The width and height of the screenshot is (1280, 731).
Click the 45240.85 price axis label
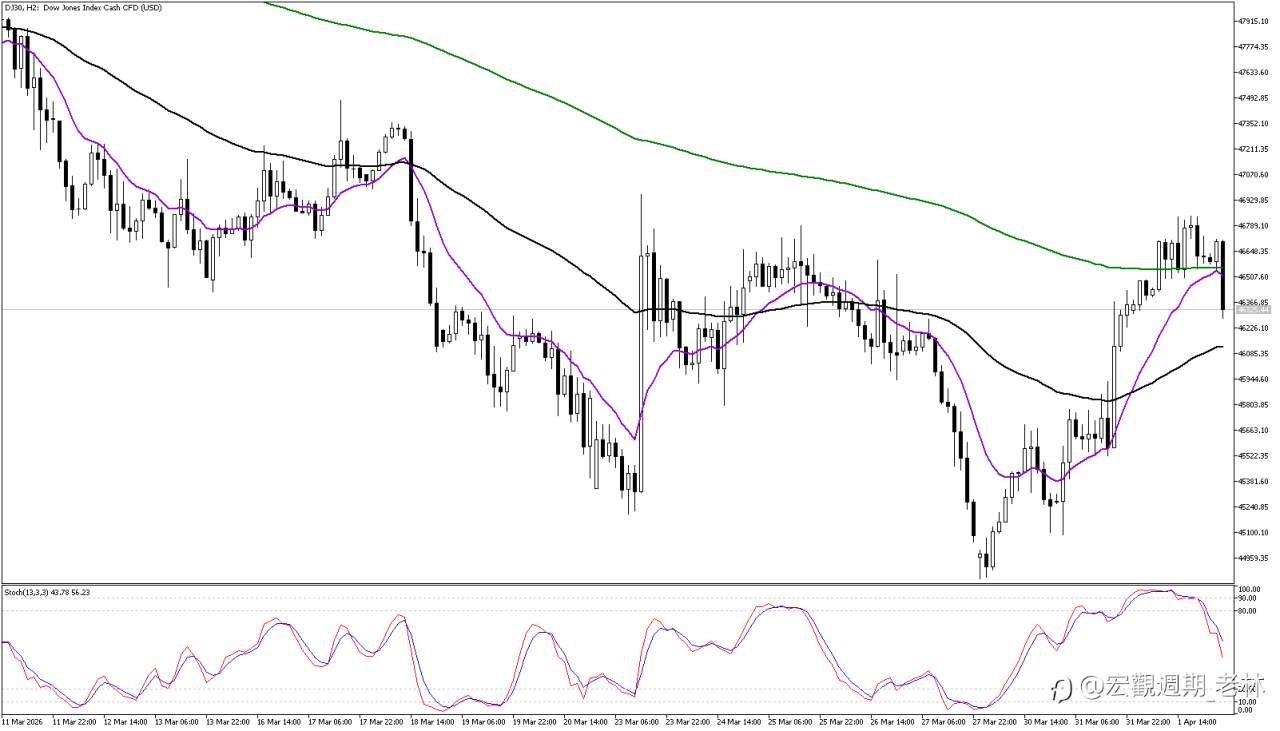1254,508
